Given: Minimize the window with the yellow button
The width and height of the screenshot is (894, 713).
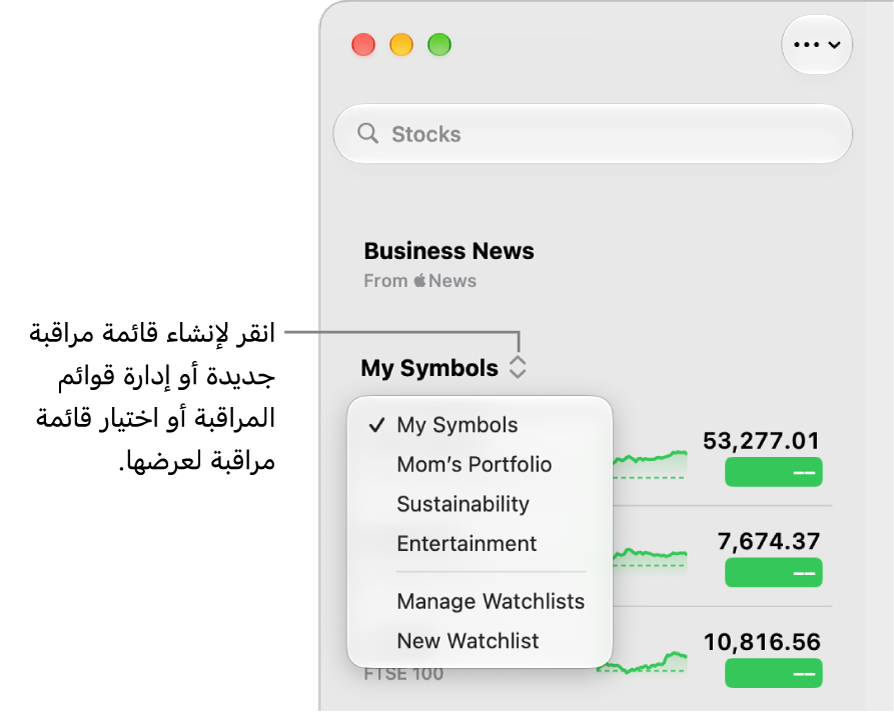Looking at the screenshot, I should pyautogui.click(x=401, y=44).
